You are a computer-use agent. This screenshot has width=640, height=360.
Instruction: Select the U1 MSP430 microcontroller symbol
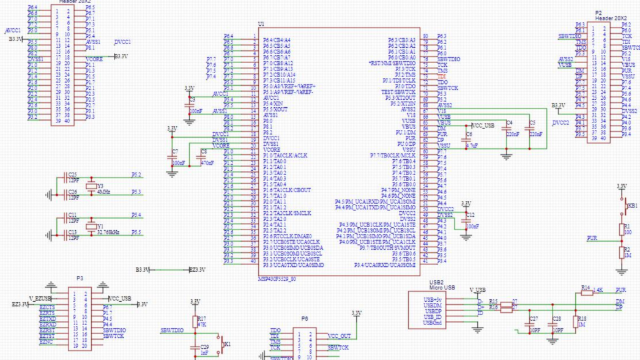pyautogui.click(x=339, y=151)
